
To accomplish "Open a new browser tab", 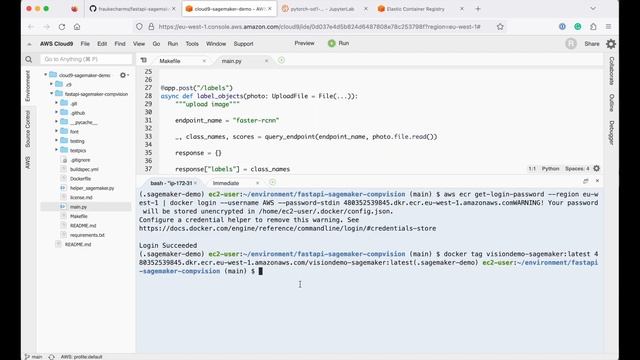I will point(478,9).
